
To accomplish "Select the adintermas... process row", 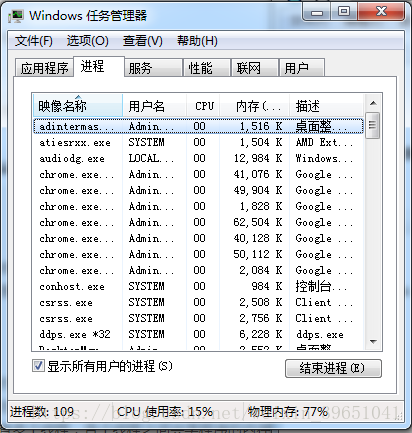I will pos(198,126).
